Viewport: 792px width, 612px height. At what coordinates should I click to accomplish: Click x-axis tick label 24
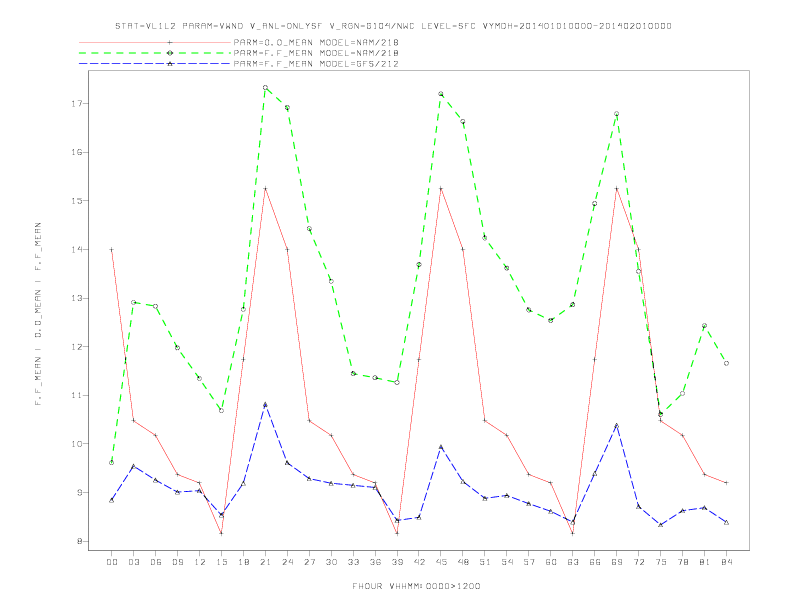point(287,562)
